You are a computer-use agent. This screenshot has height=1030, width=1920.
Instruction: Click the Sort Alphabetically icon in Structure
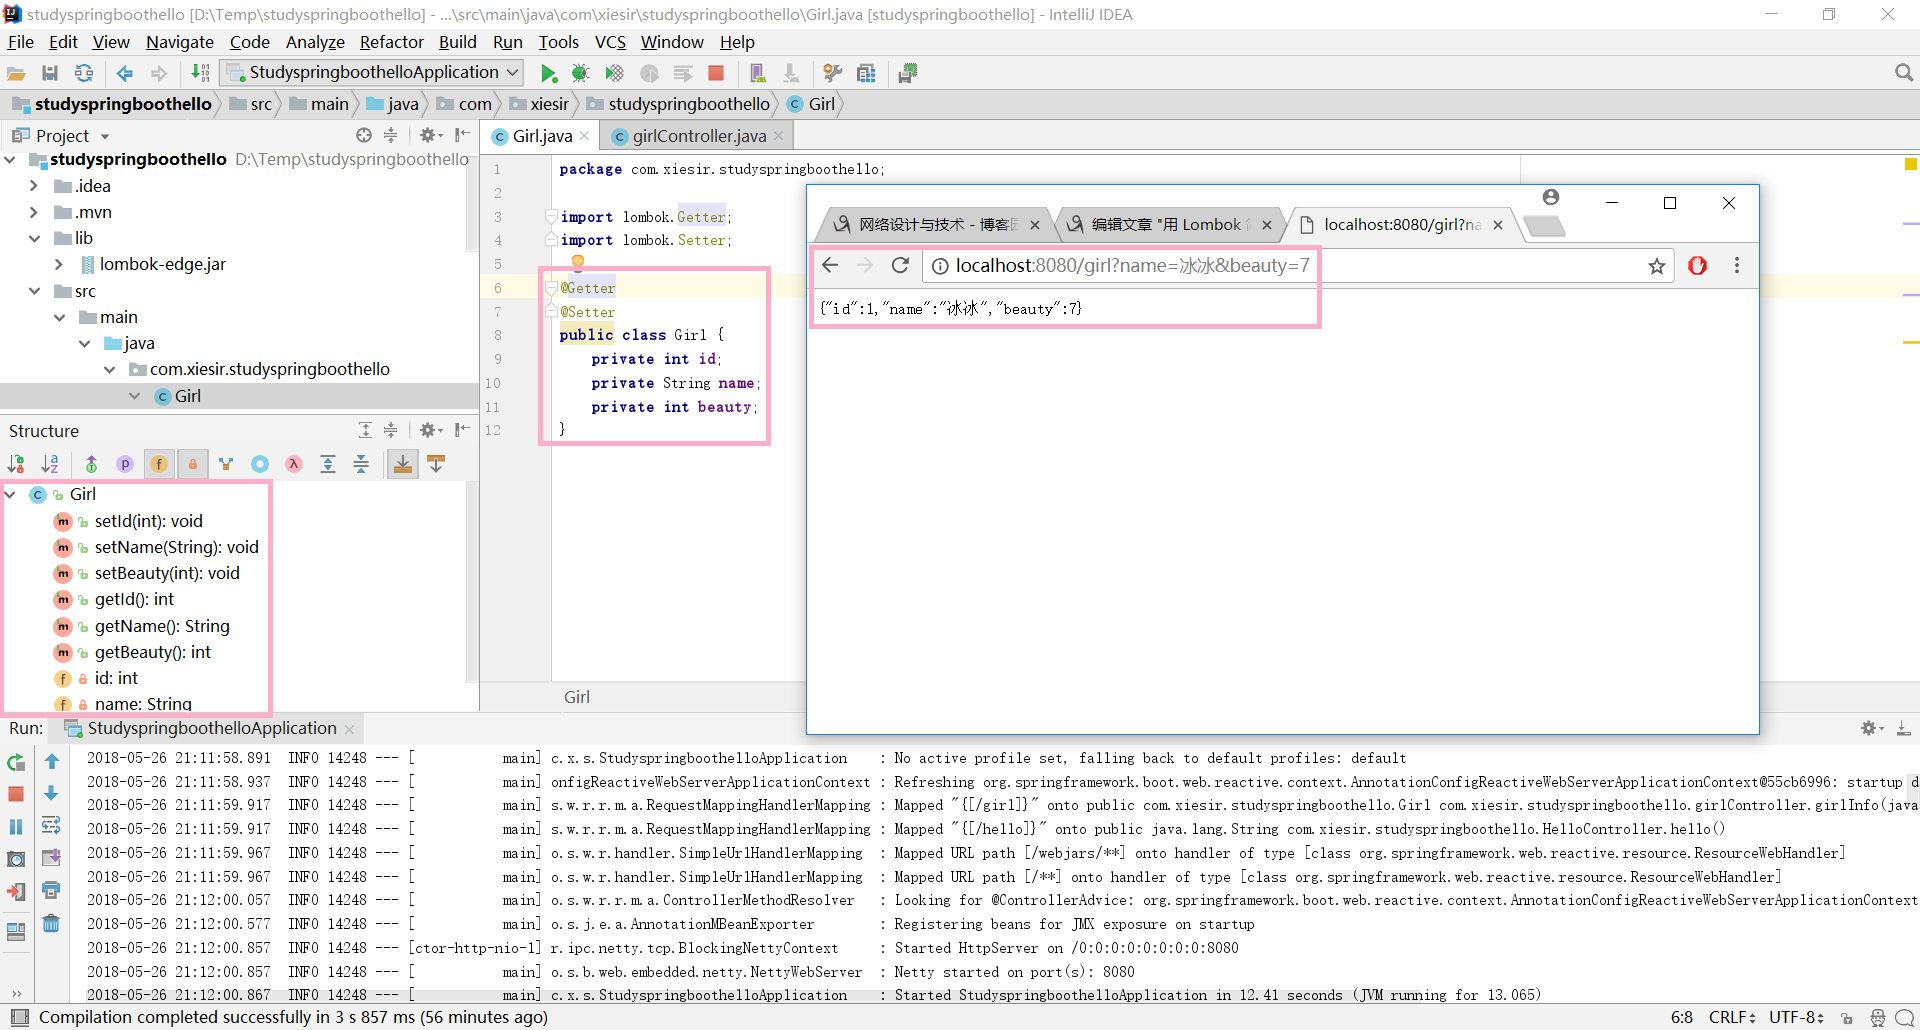pyautogui.click(x=50, y=464)
